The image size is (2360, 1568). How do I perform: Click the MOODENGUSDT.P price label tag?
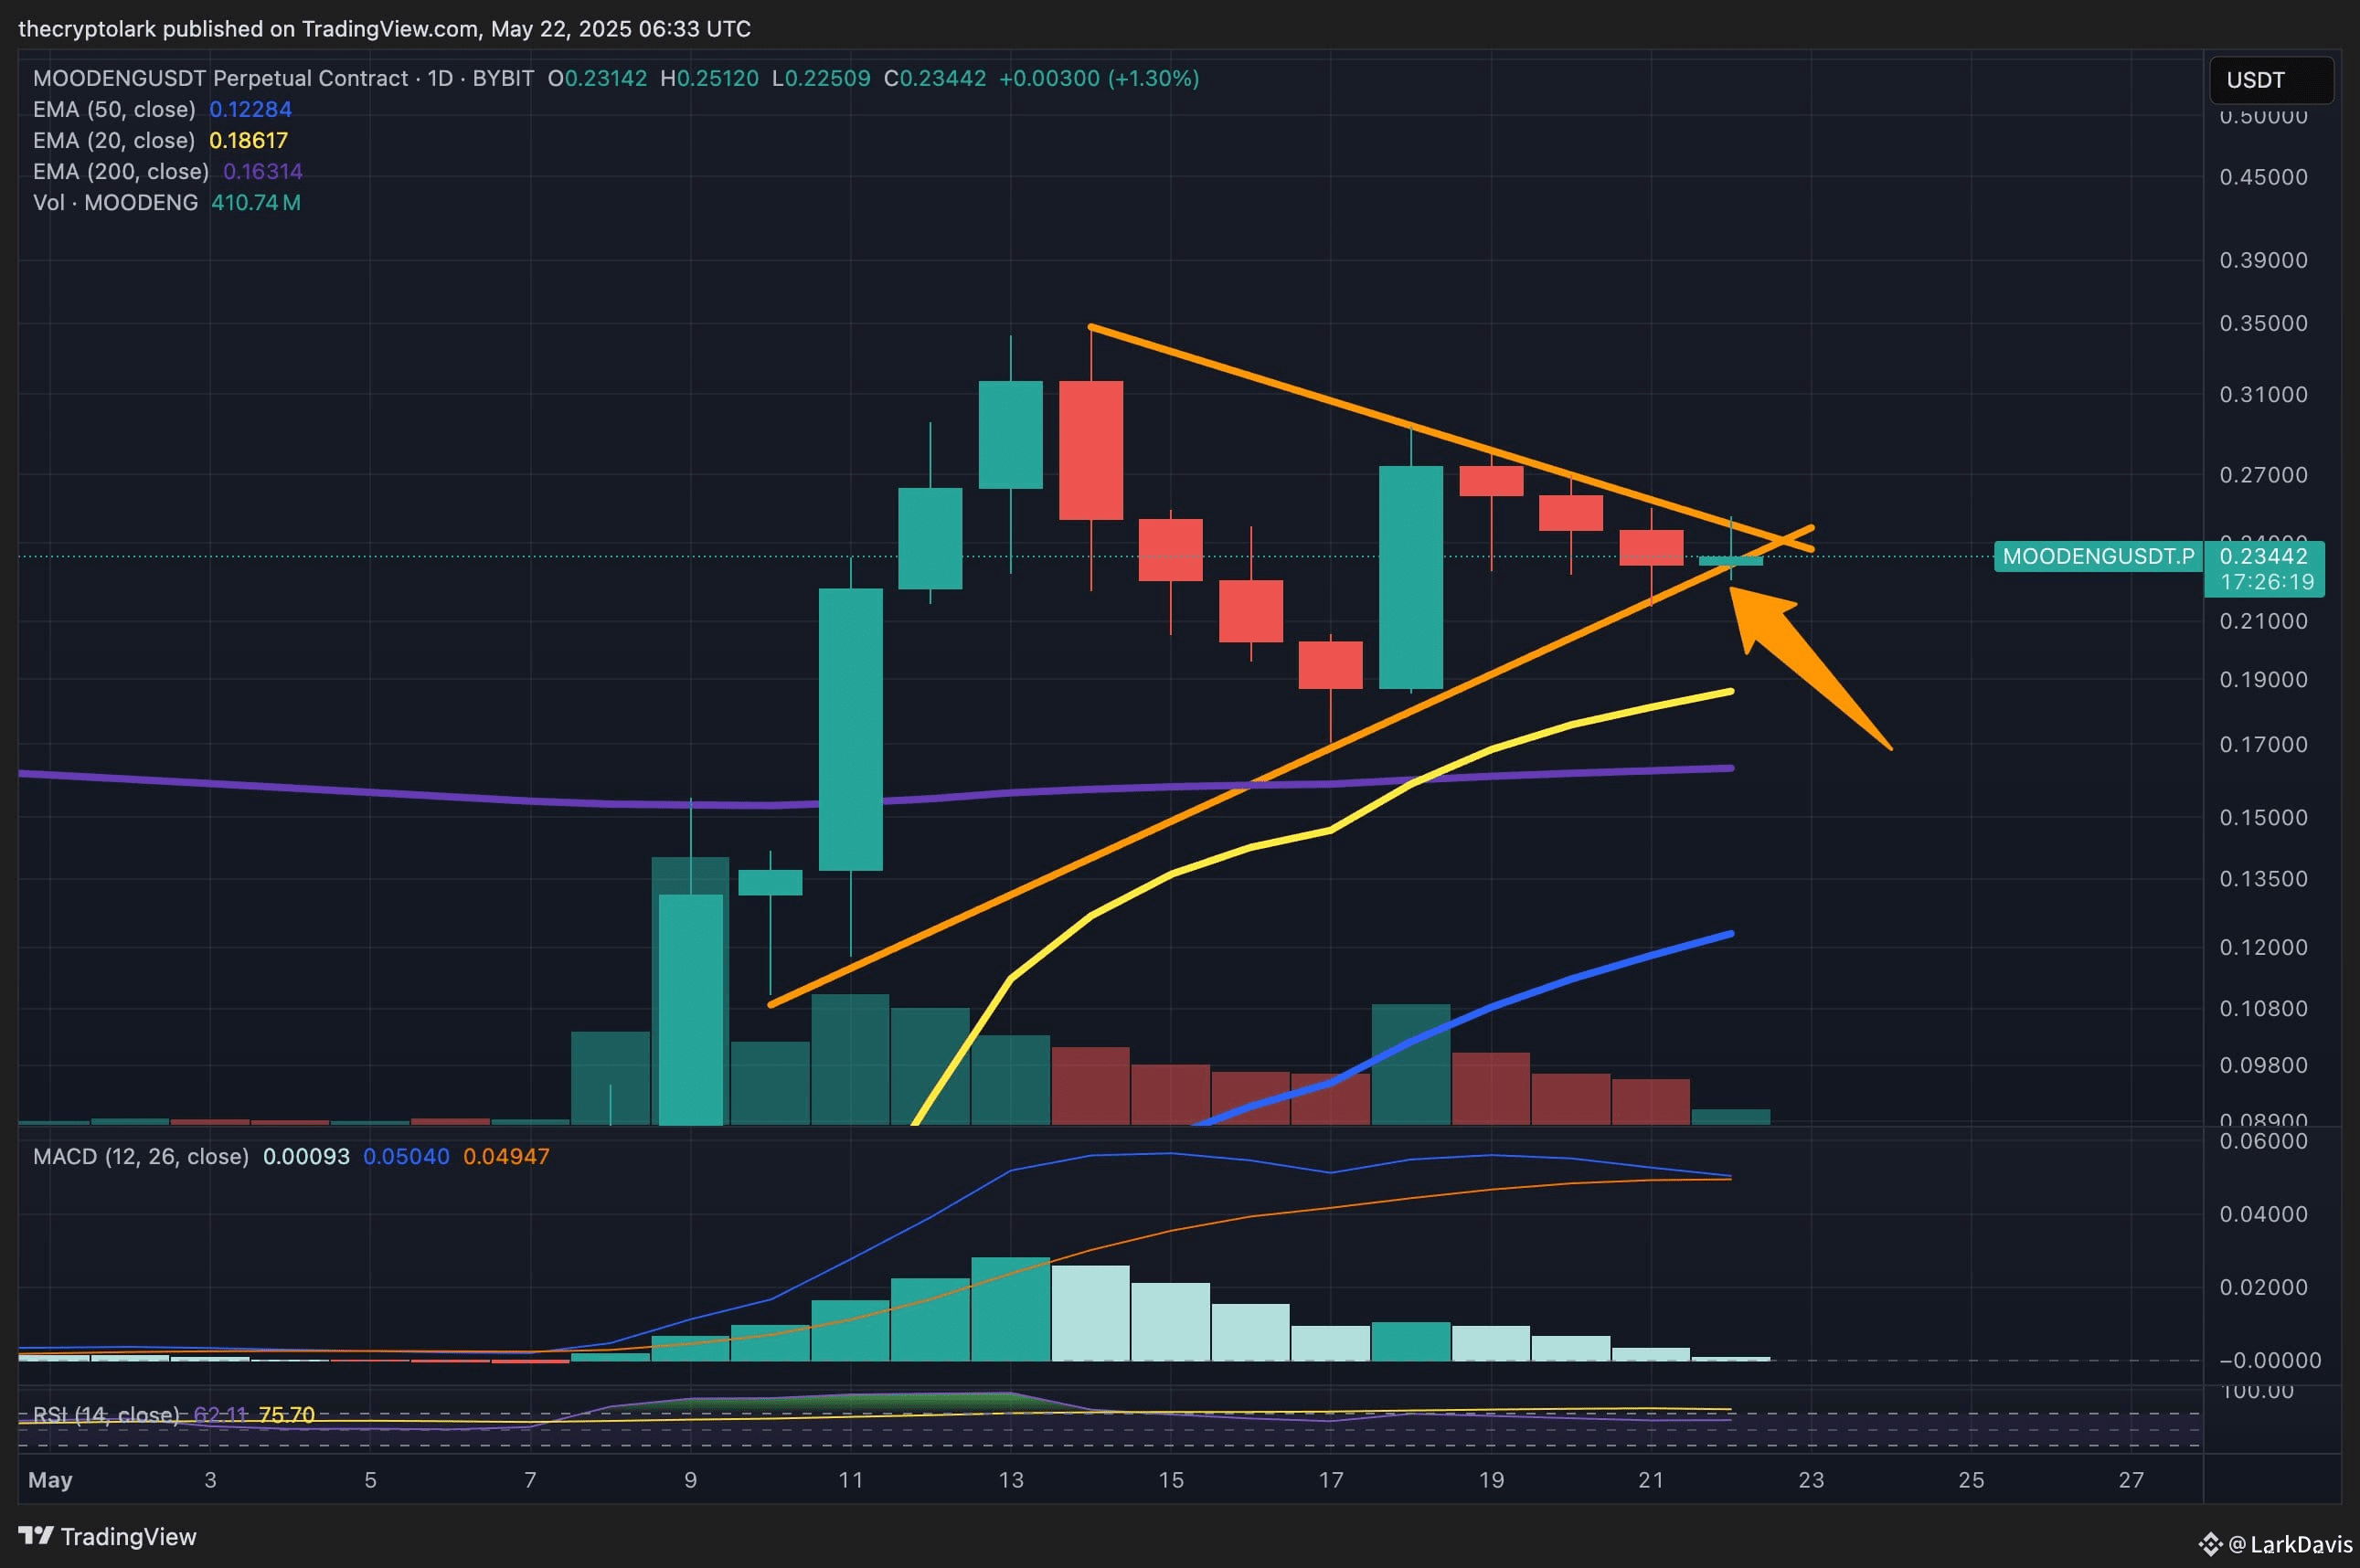[2097, 556]
